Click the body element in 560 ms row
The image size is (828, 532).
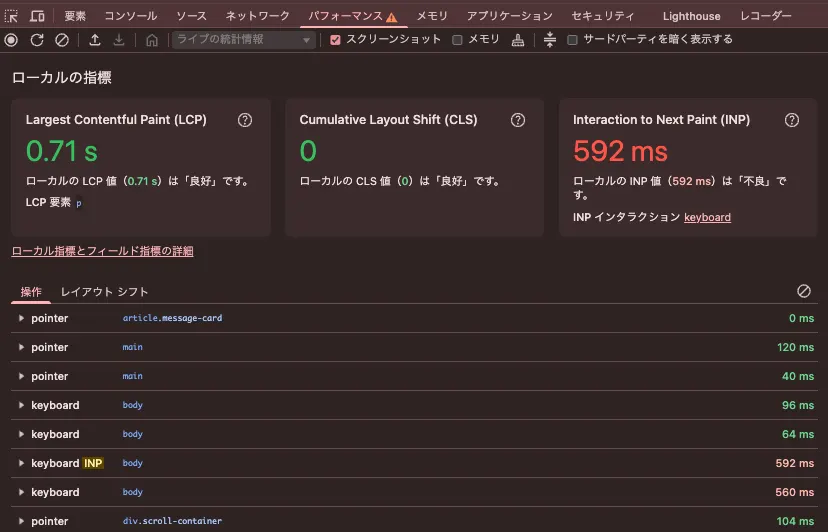[x=133, y=492]
